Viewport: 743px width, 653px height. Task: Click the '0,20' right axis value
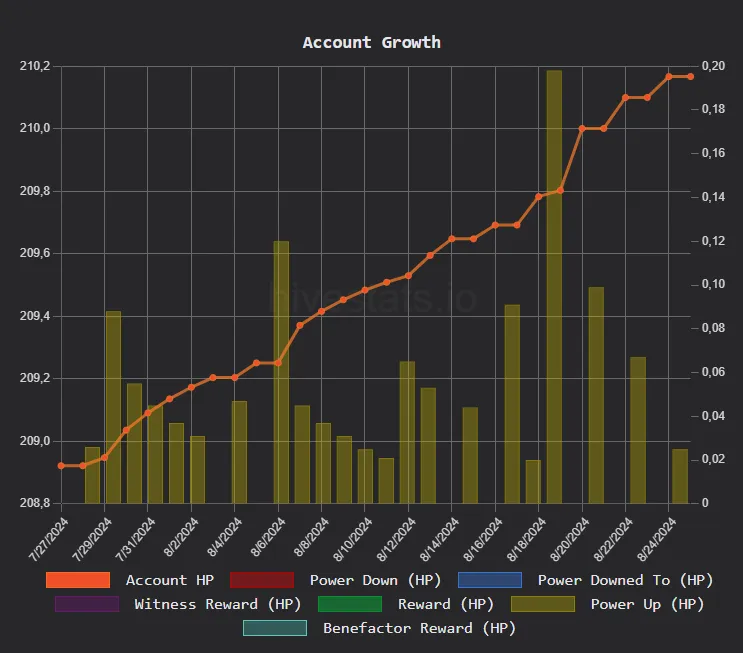[x=713, y=66]
